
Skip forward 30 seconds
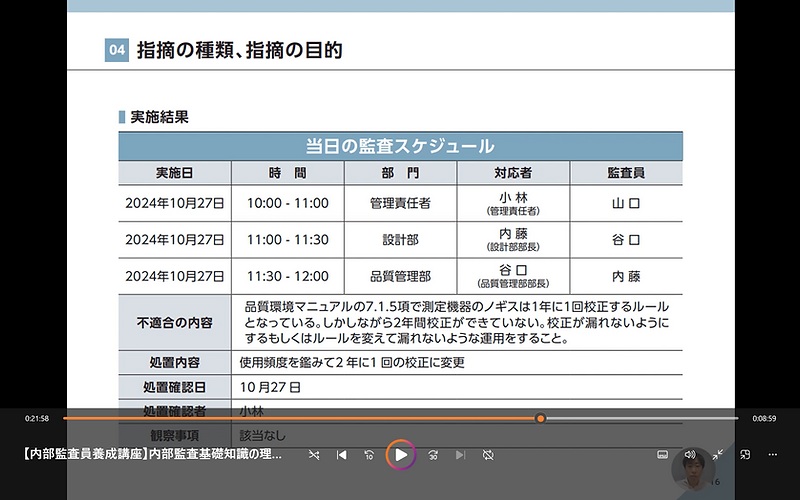[x=433, y=455]
